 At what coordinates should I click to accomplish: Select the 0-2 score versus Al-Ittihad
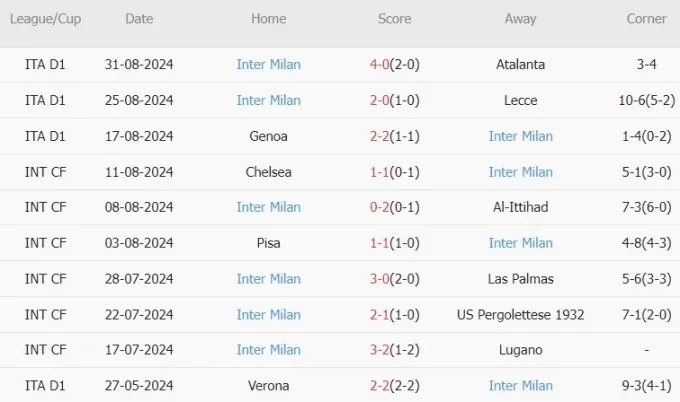pyautogui.click(x=379, y=207)
